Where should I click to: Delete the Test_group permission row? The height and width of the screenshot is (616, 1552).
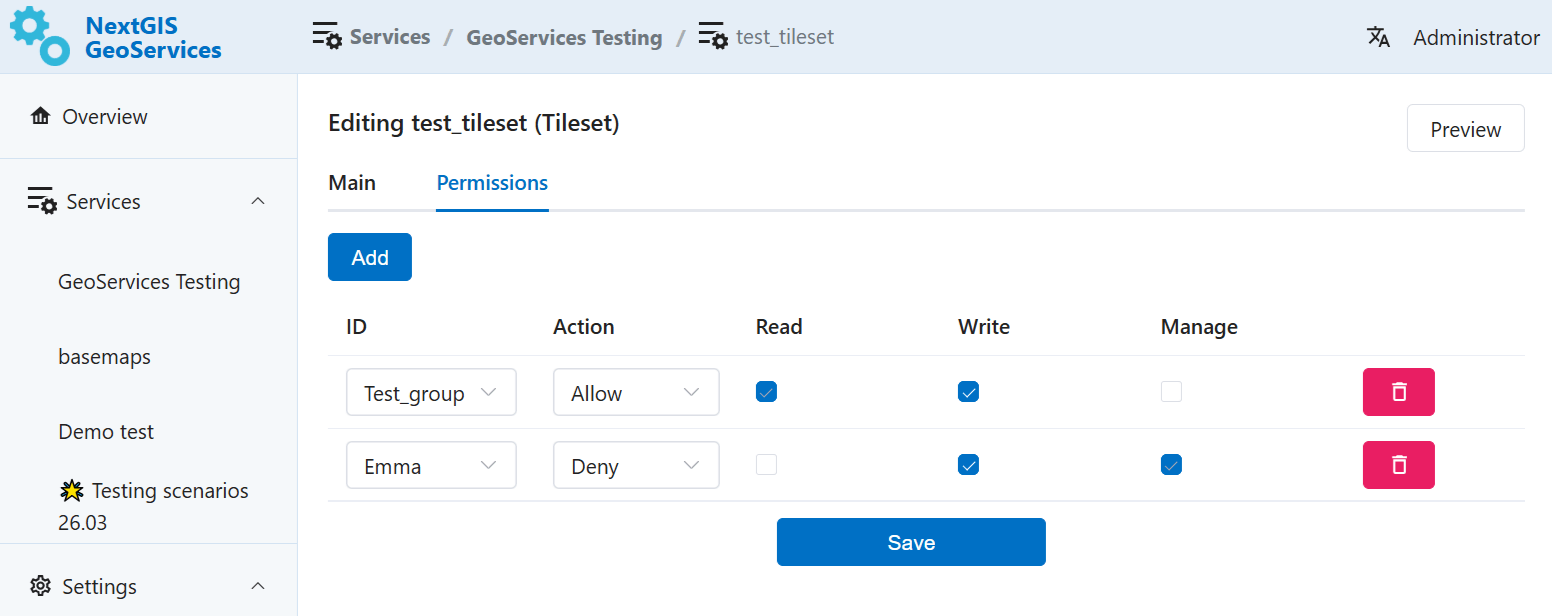[1398, 392]
